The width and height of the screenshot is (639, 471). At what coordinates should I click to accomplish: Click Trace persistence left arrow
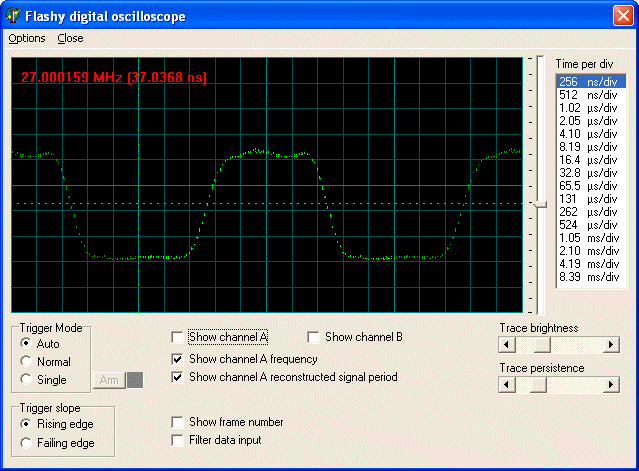pos(507,385)
